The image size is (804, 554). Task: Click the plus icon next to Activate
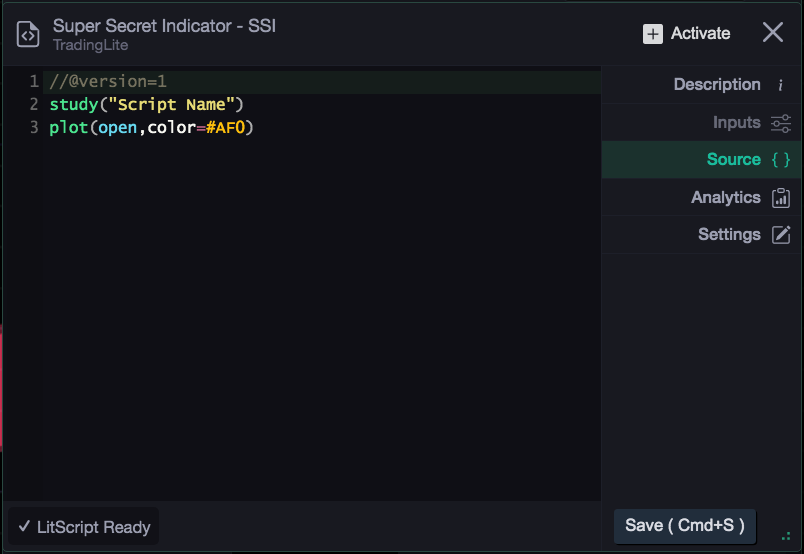[653, 34]
